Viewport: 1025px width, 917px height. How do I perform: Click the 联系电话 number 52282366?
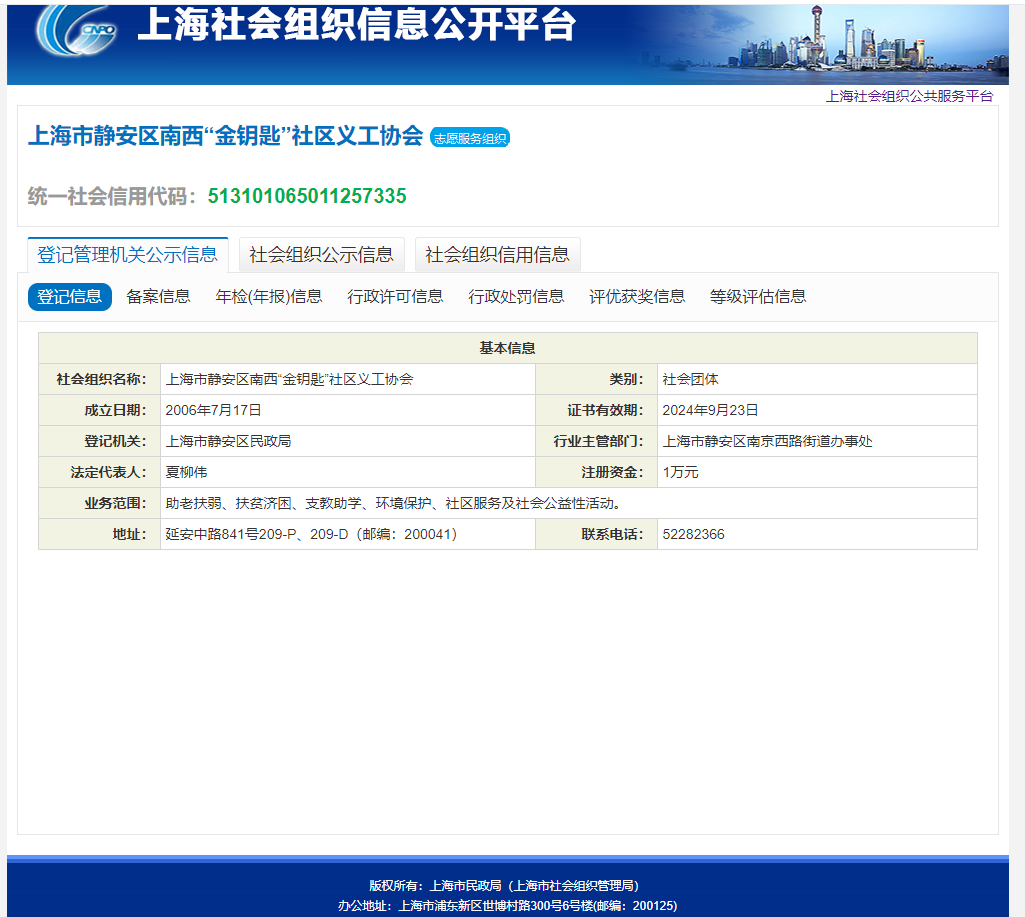[693, 534]
